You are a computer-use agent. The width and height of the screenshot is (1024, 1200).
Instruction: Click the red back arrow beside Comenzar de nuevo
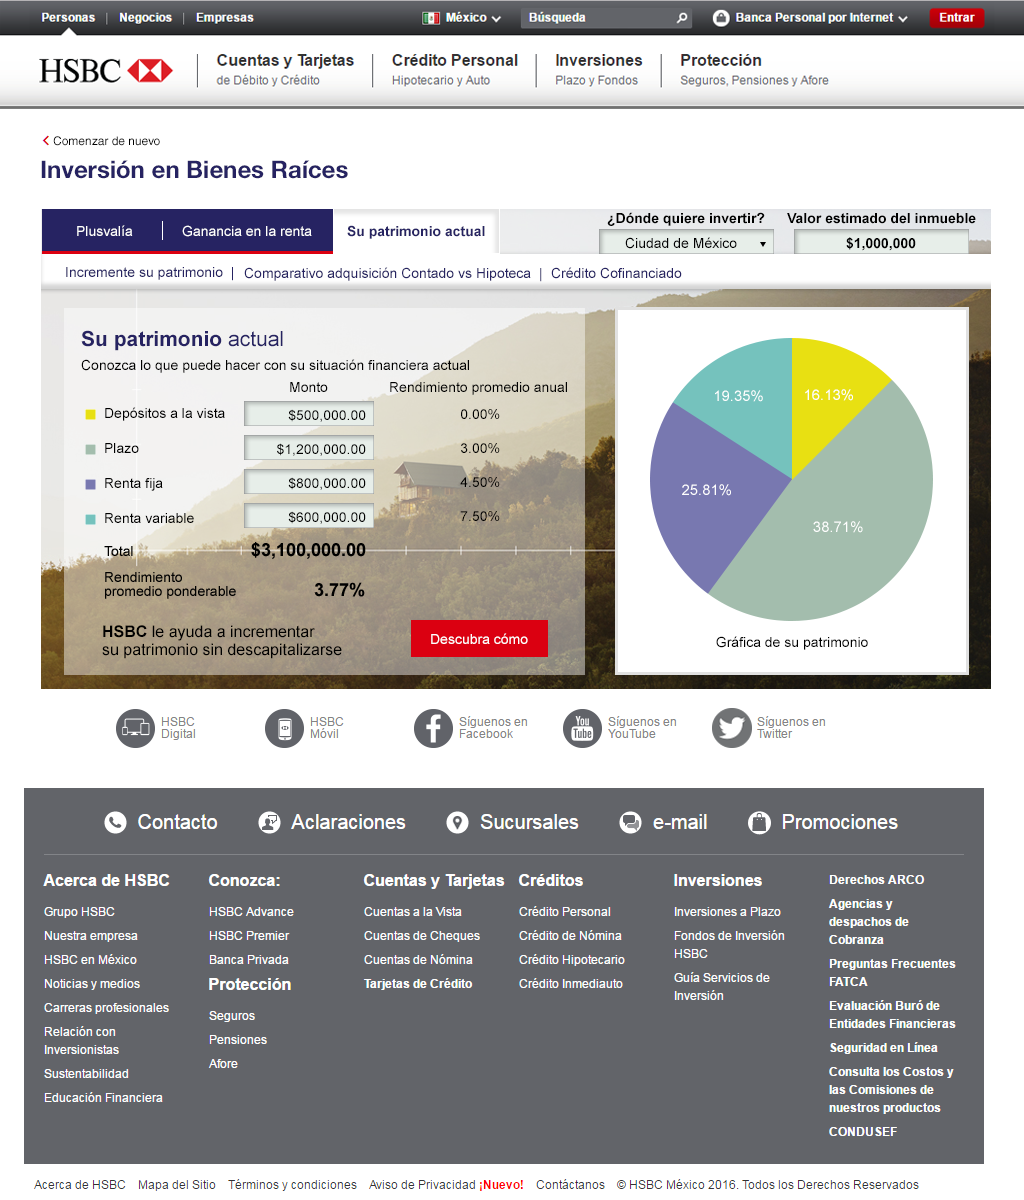pos(46,141)
